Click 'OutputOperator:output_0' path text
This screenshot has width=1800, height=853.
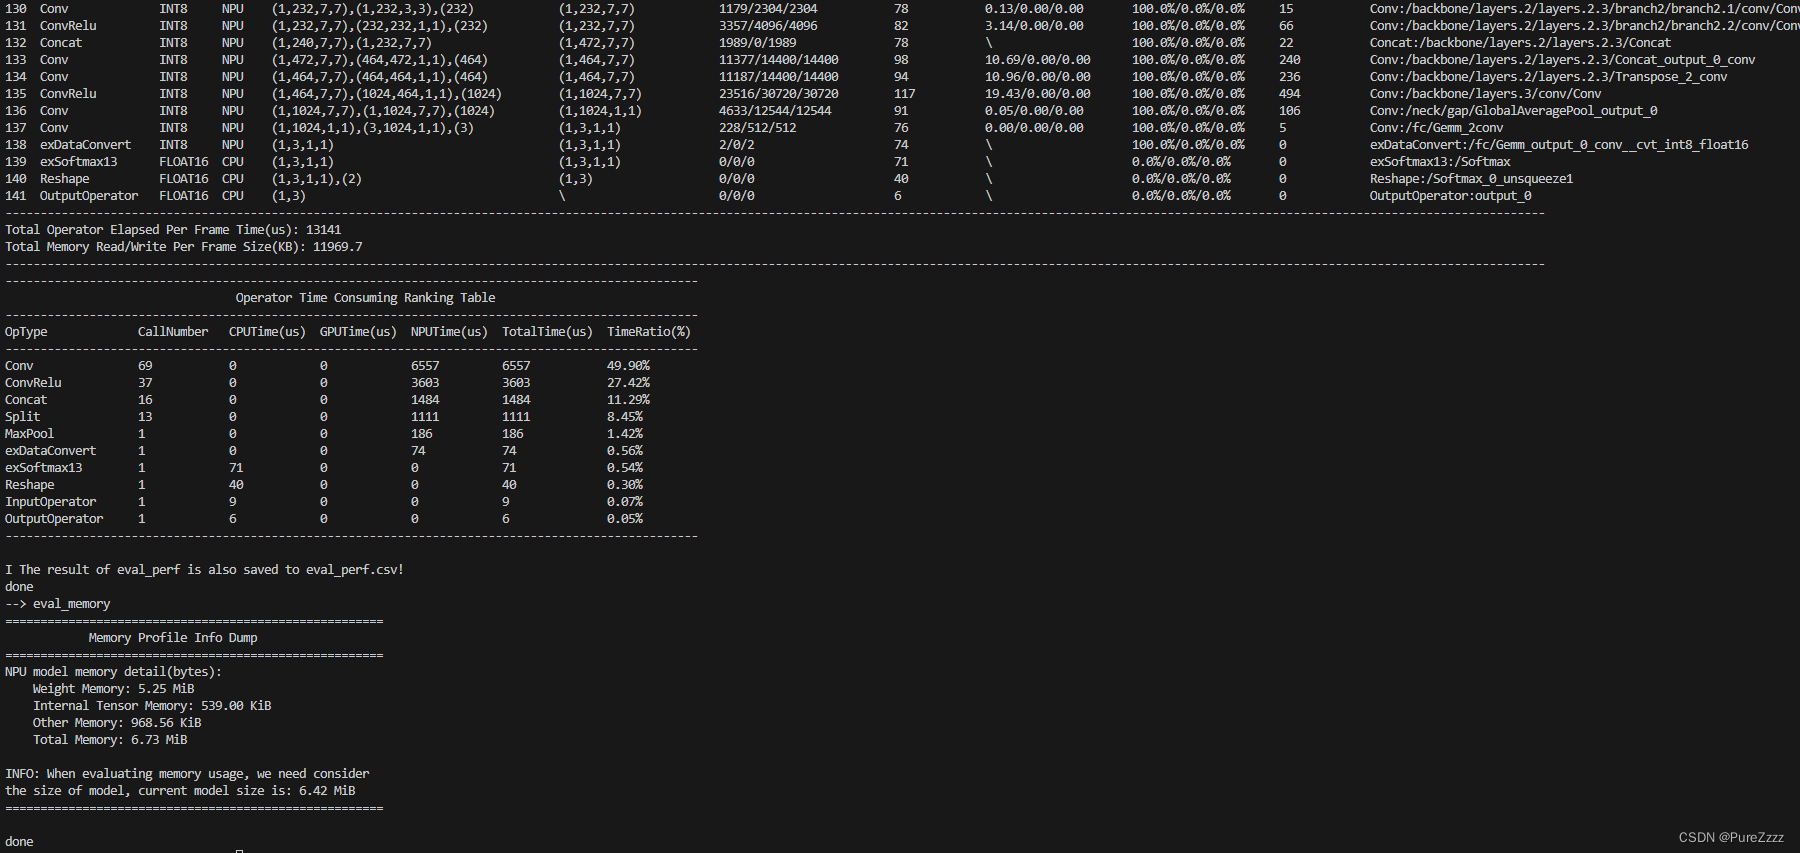(1450, 195)
